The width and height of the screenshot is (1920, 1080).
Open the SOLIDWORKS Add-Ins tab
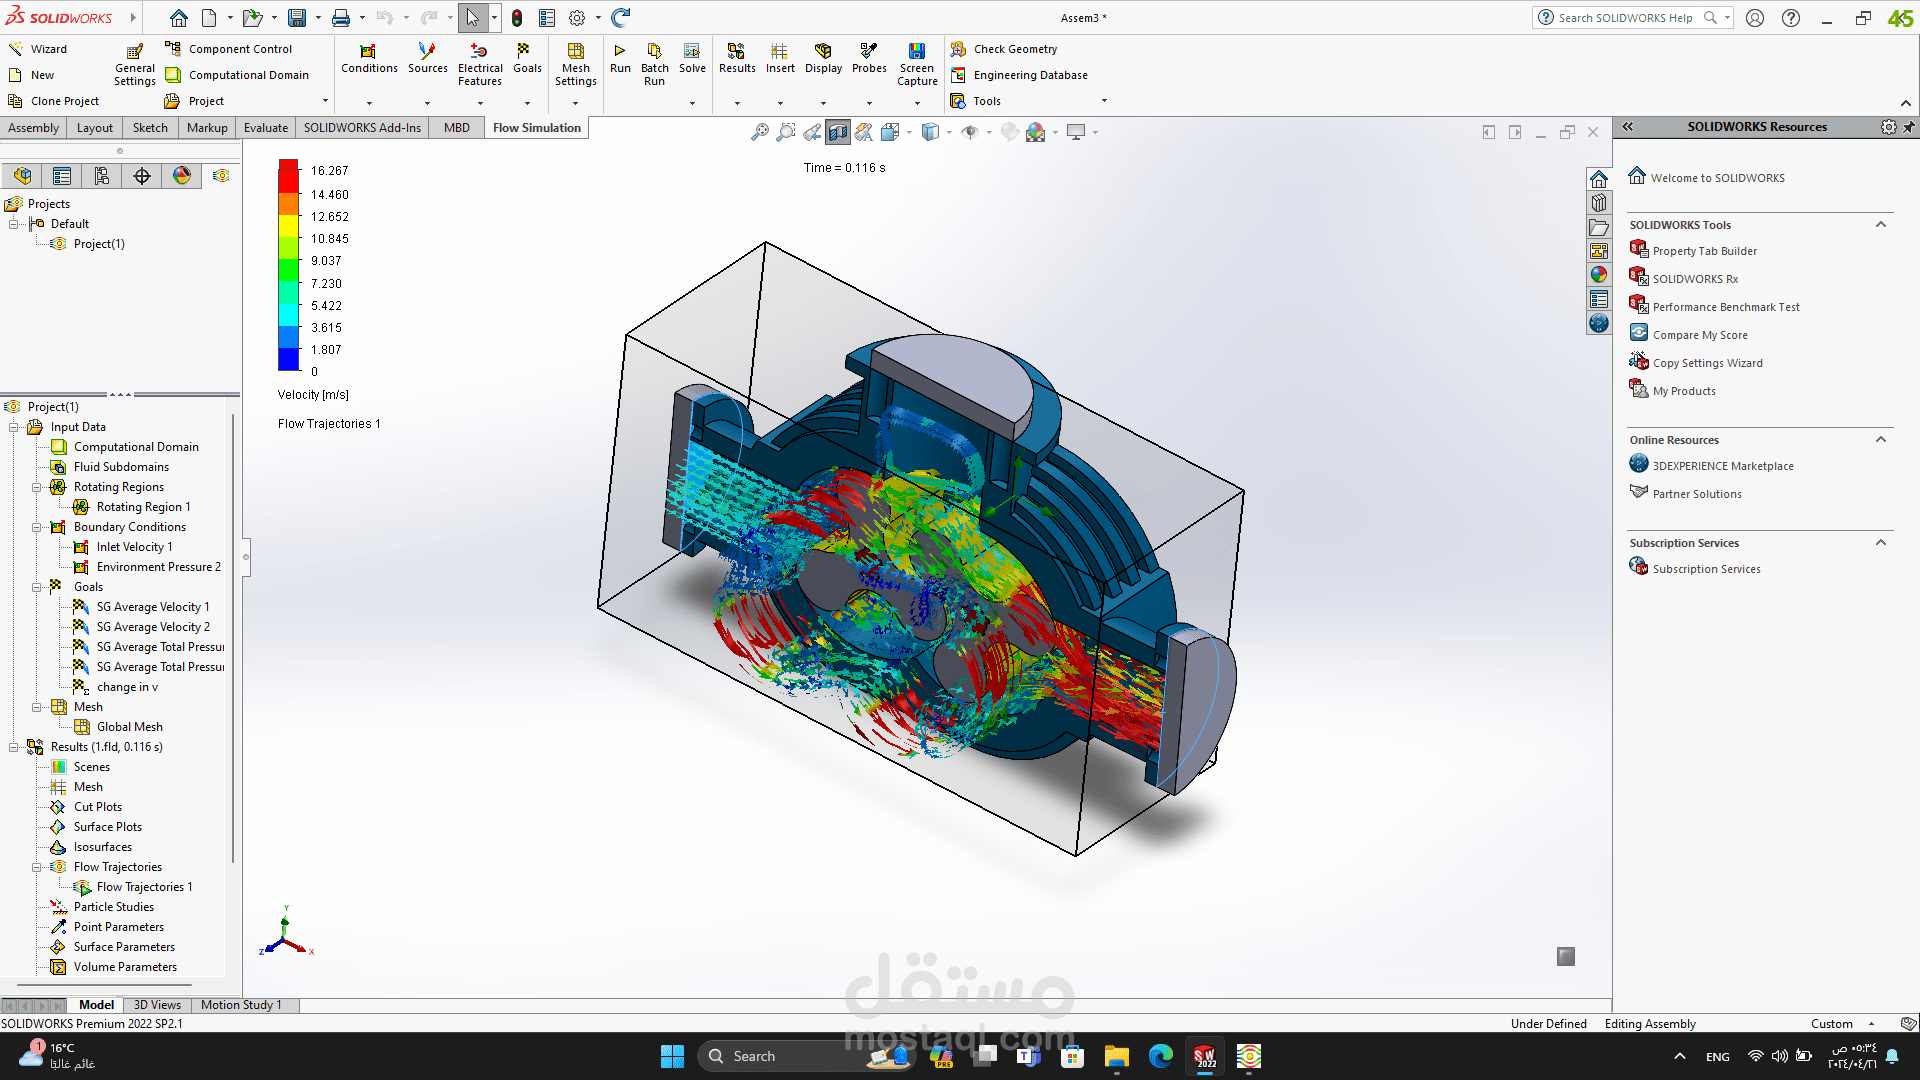click(362, 128)
